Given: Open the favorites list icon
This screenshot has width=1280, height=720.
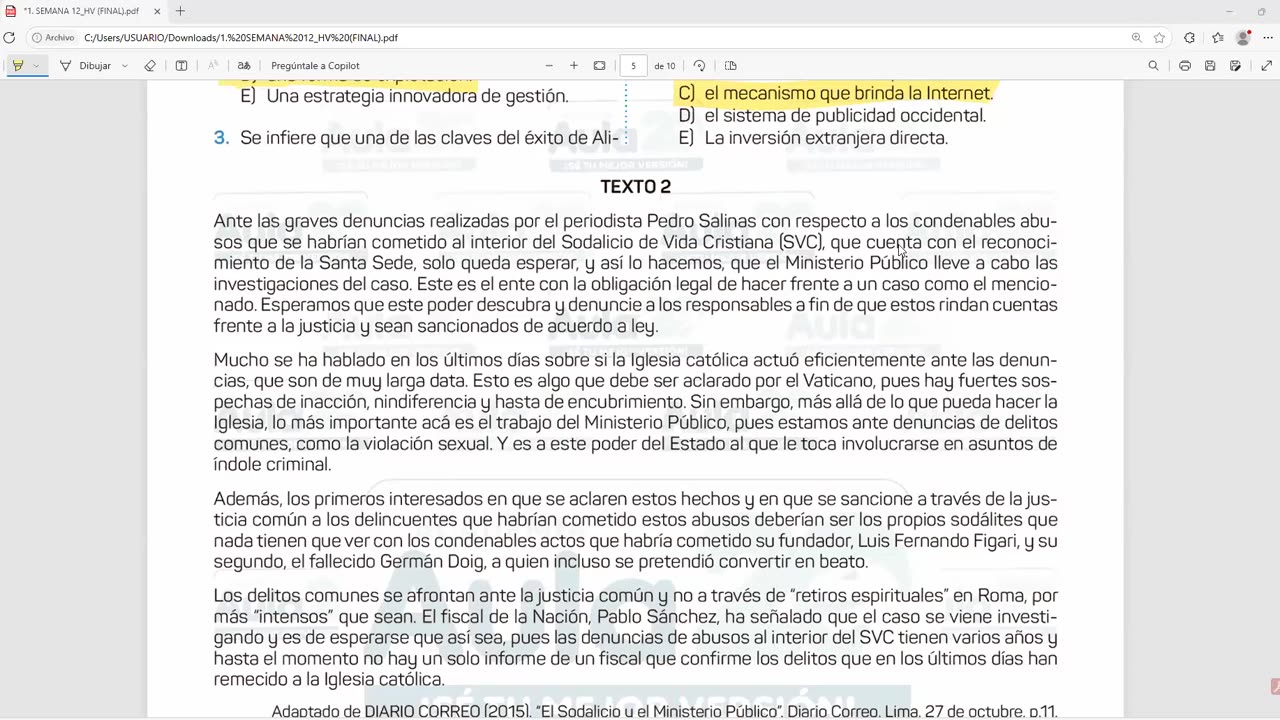Looking at the screenshot, I should coord(1217,38).
